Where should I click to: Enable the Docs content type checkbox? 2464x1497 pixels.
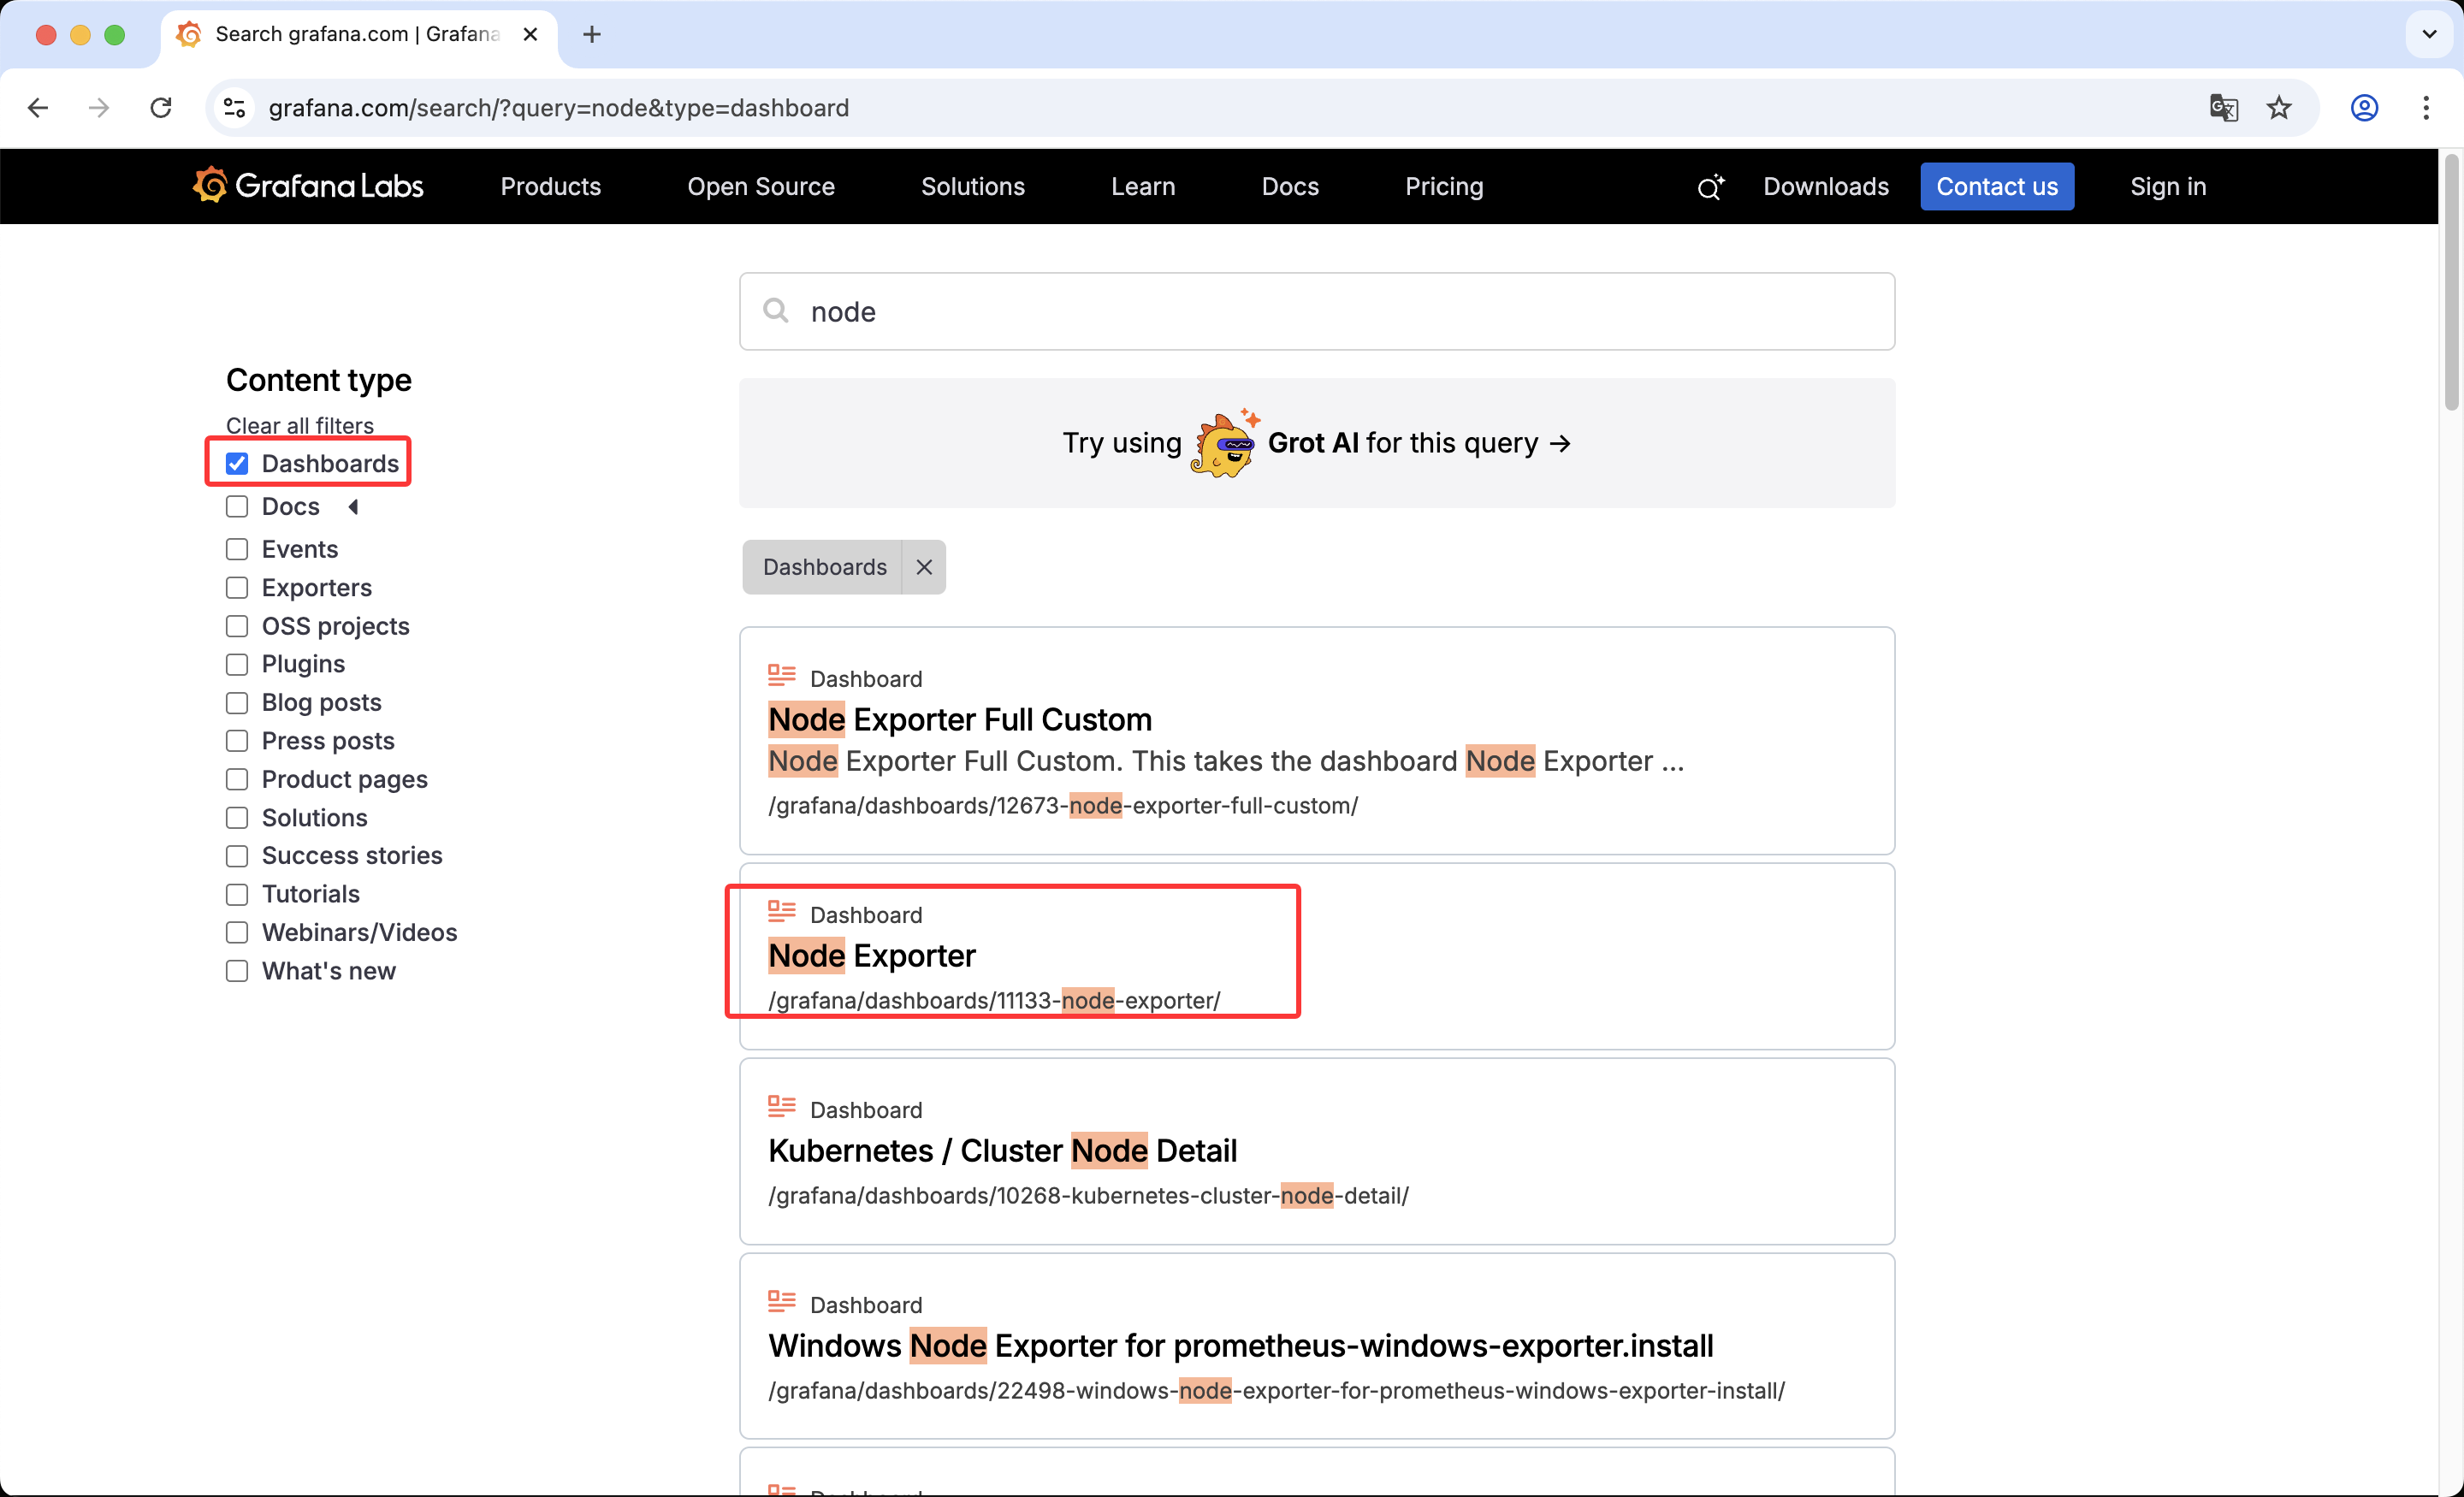pos(237,507)
